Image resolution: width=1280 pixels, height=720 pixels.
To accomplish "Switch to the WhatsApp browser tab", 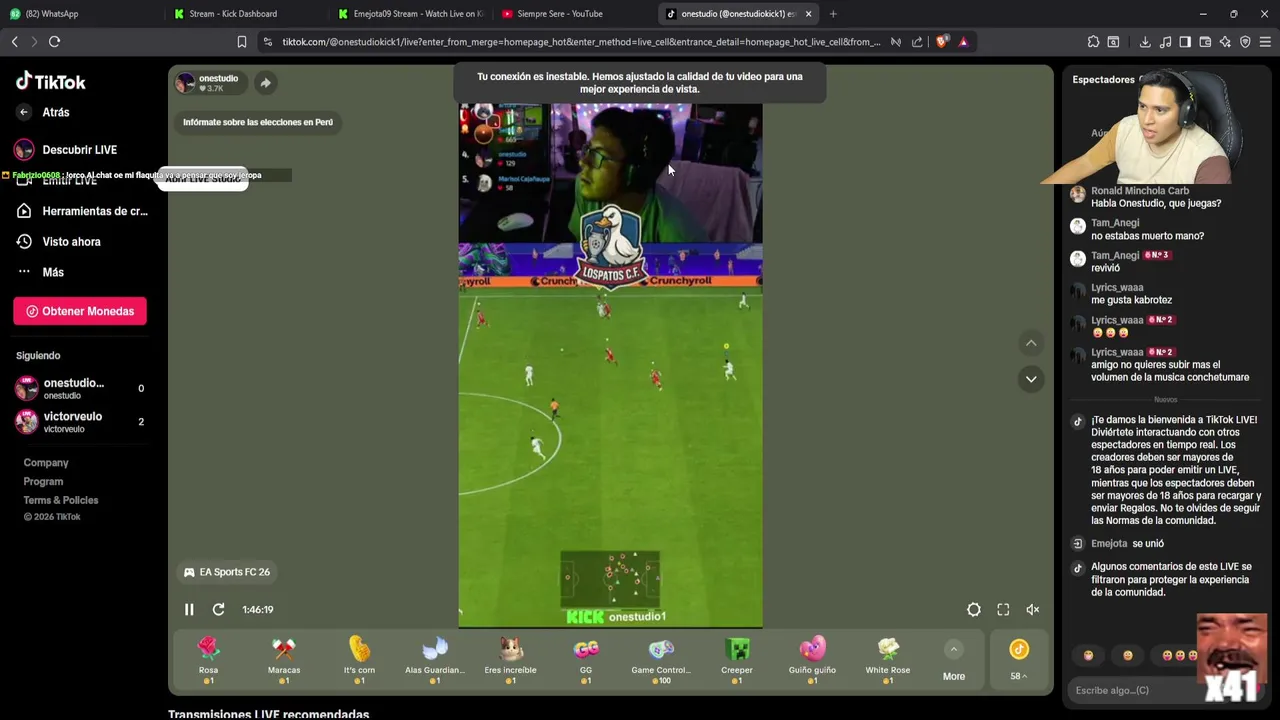I will click(x=80, y=14).
